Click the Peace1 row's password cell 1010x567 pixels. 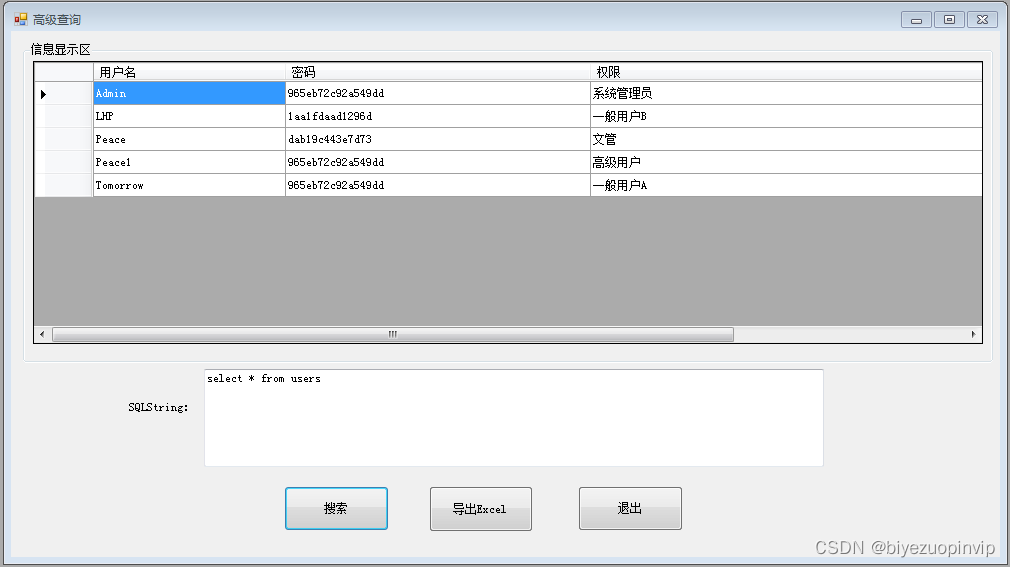(x=438, y=162)
